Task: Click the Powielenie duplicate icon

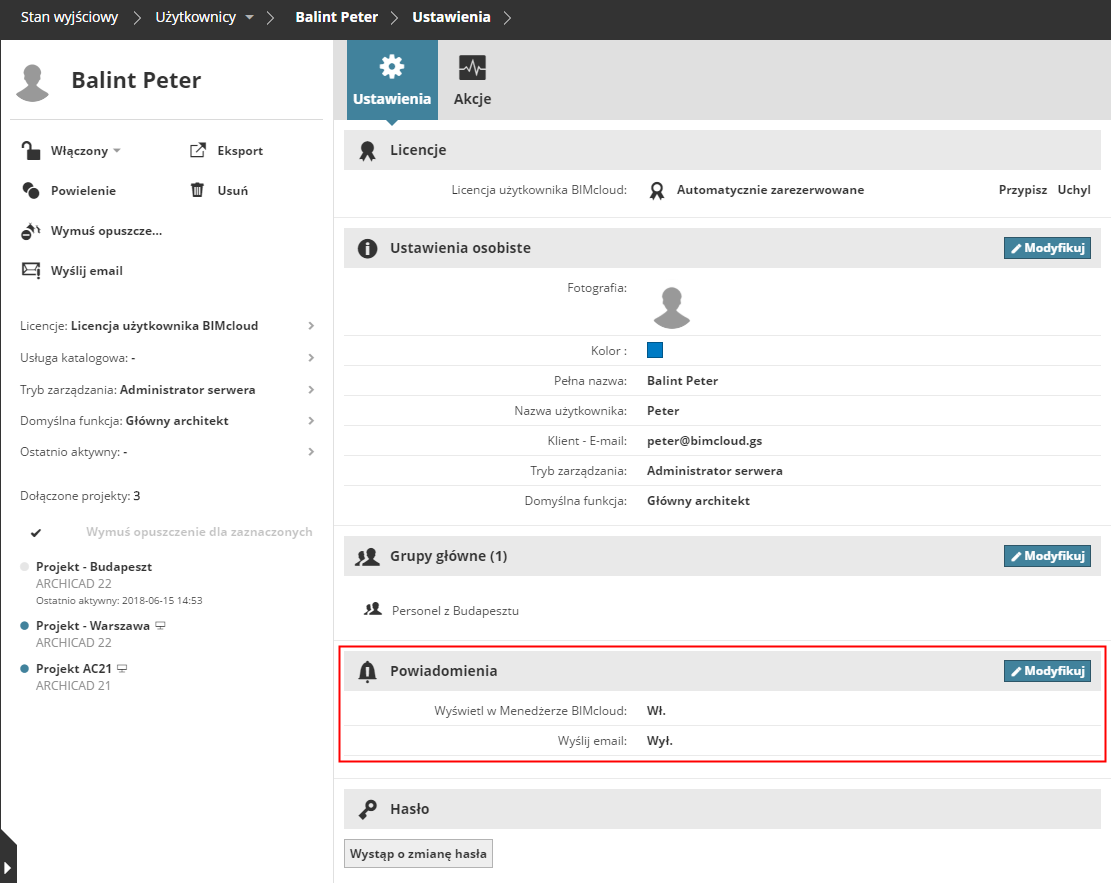Action: tap(31, 191)
